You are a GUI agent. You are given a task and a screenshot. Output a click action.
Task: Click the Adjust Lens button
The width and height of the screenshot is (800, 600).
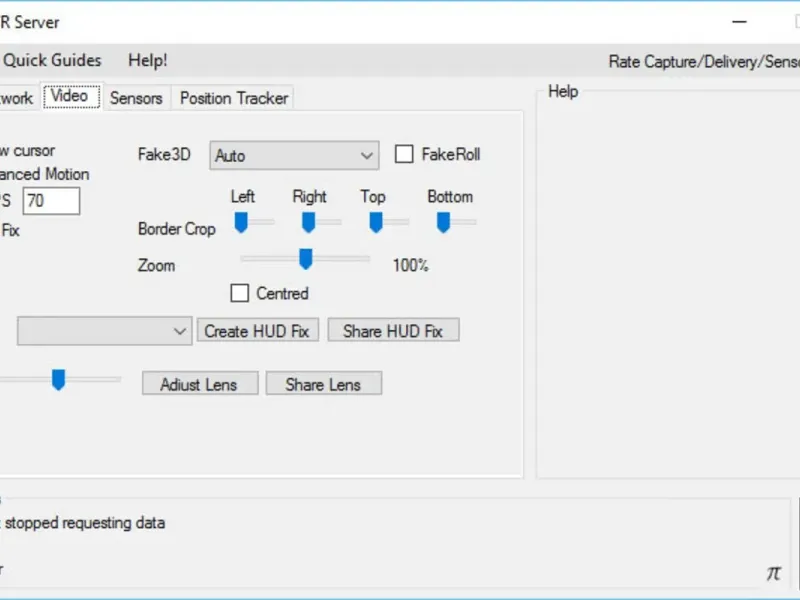tap(200, 384)
